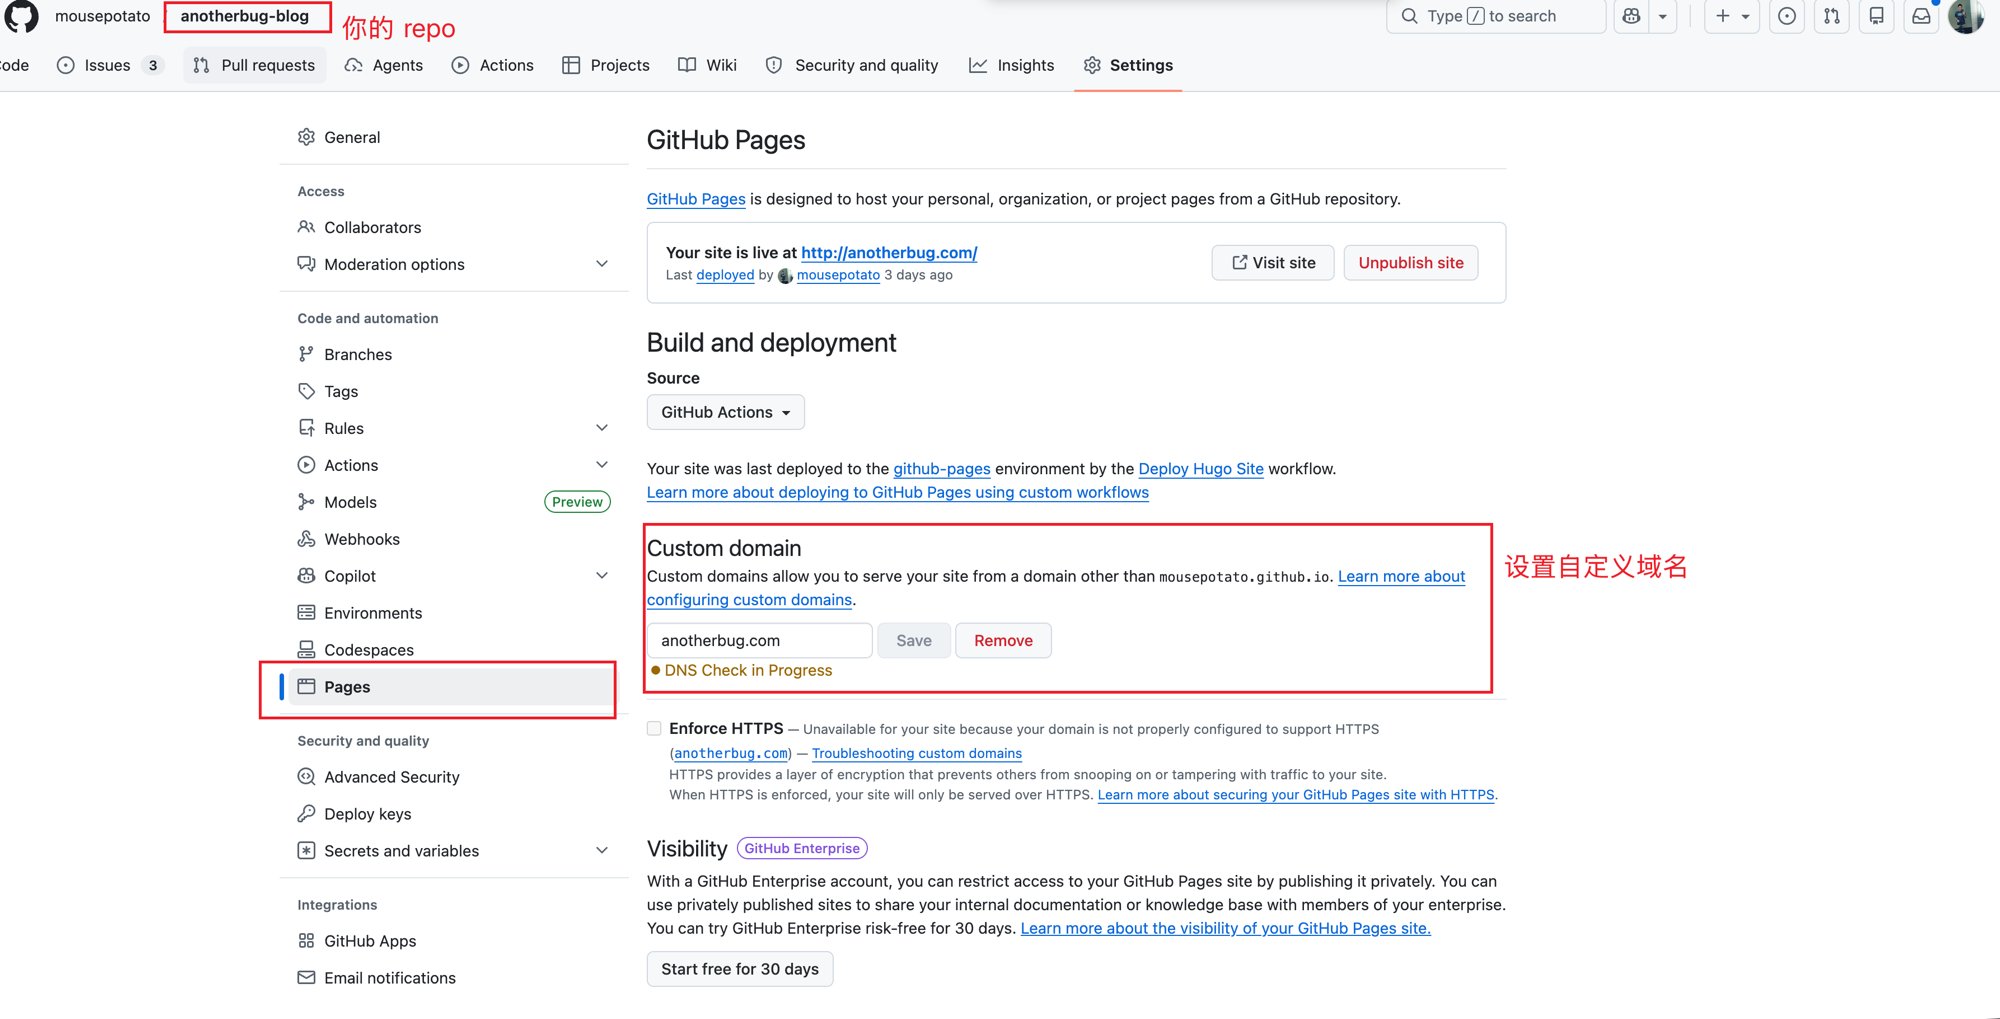Click the Rules icon in sidebar
The width and height of the screenshot is (2000, 1019).
306,428
